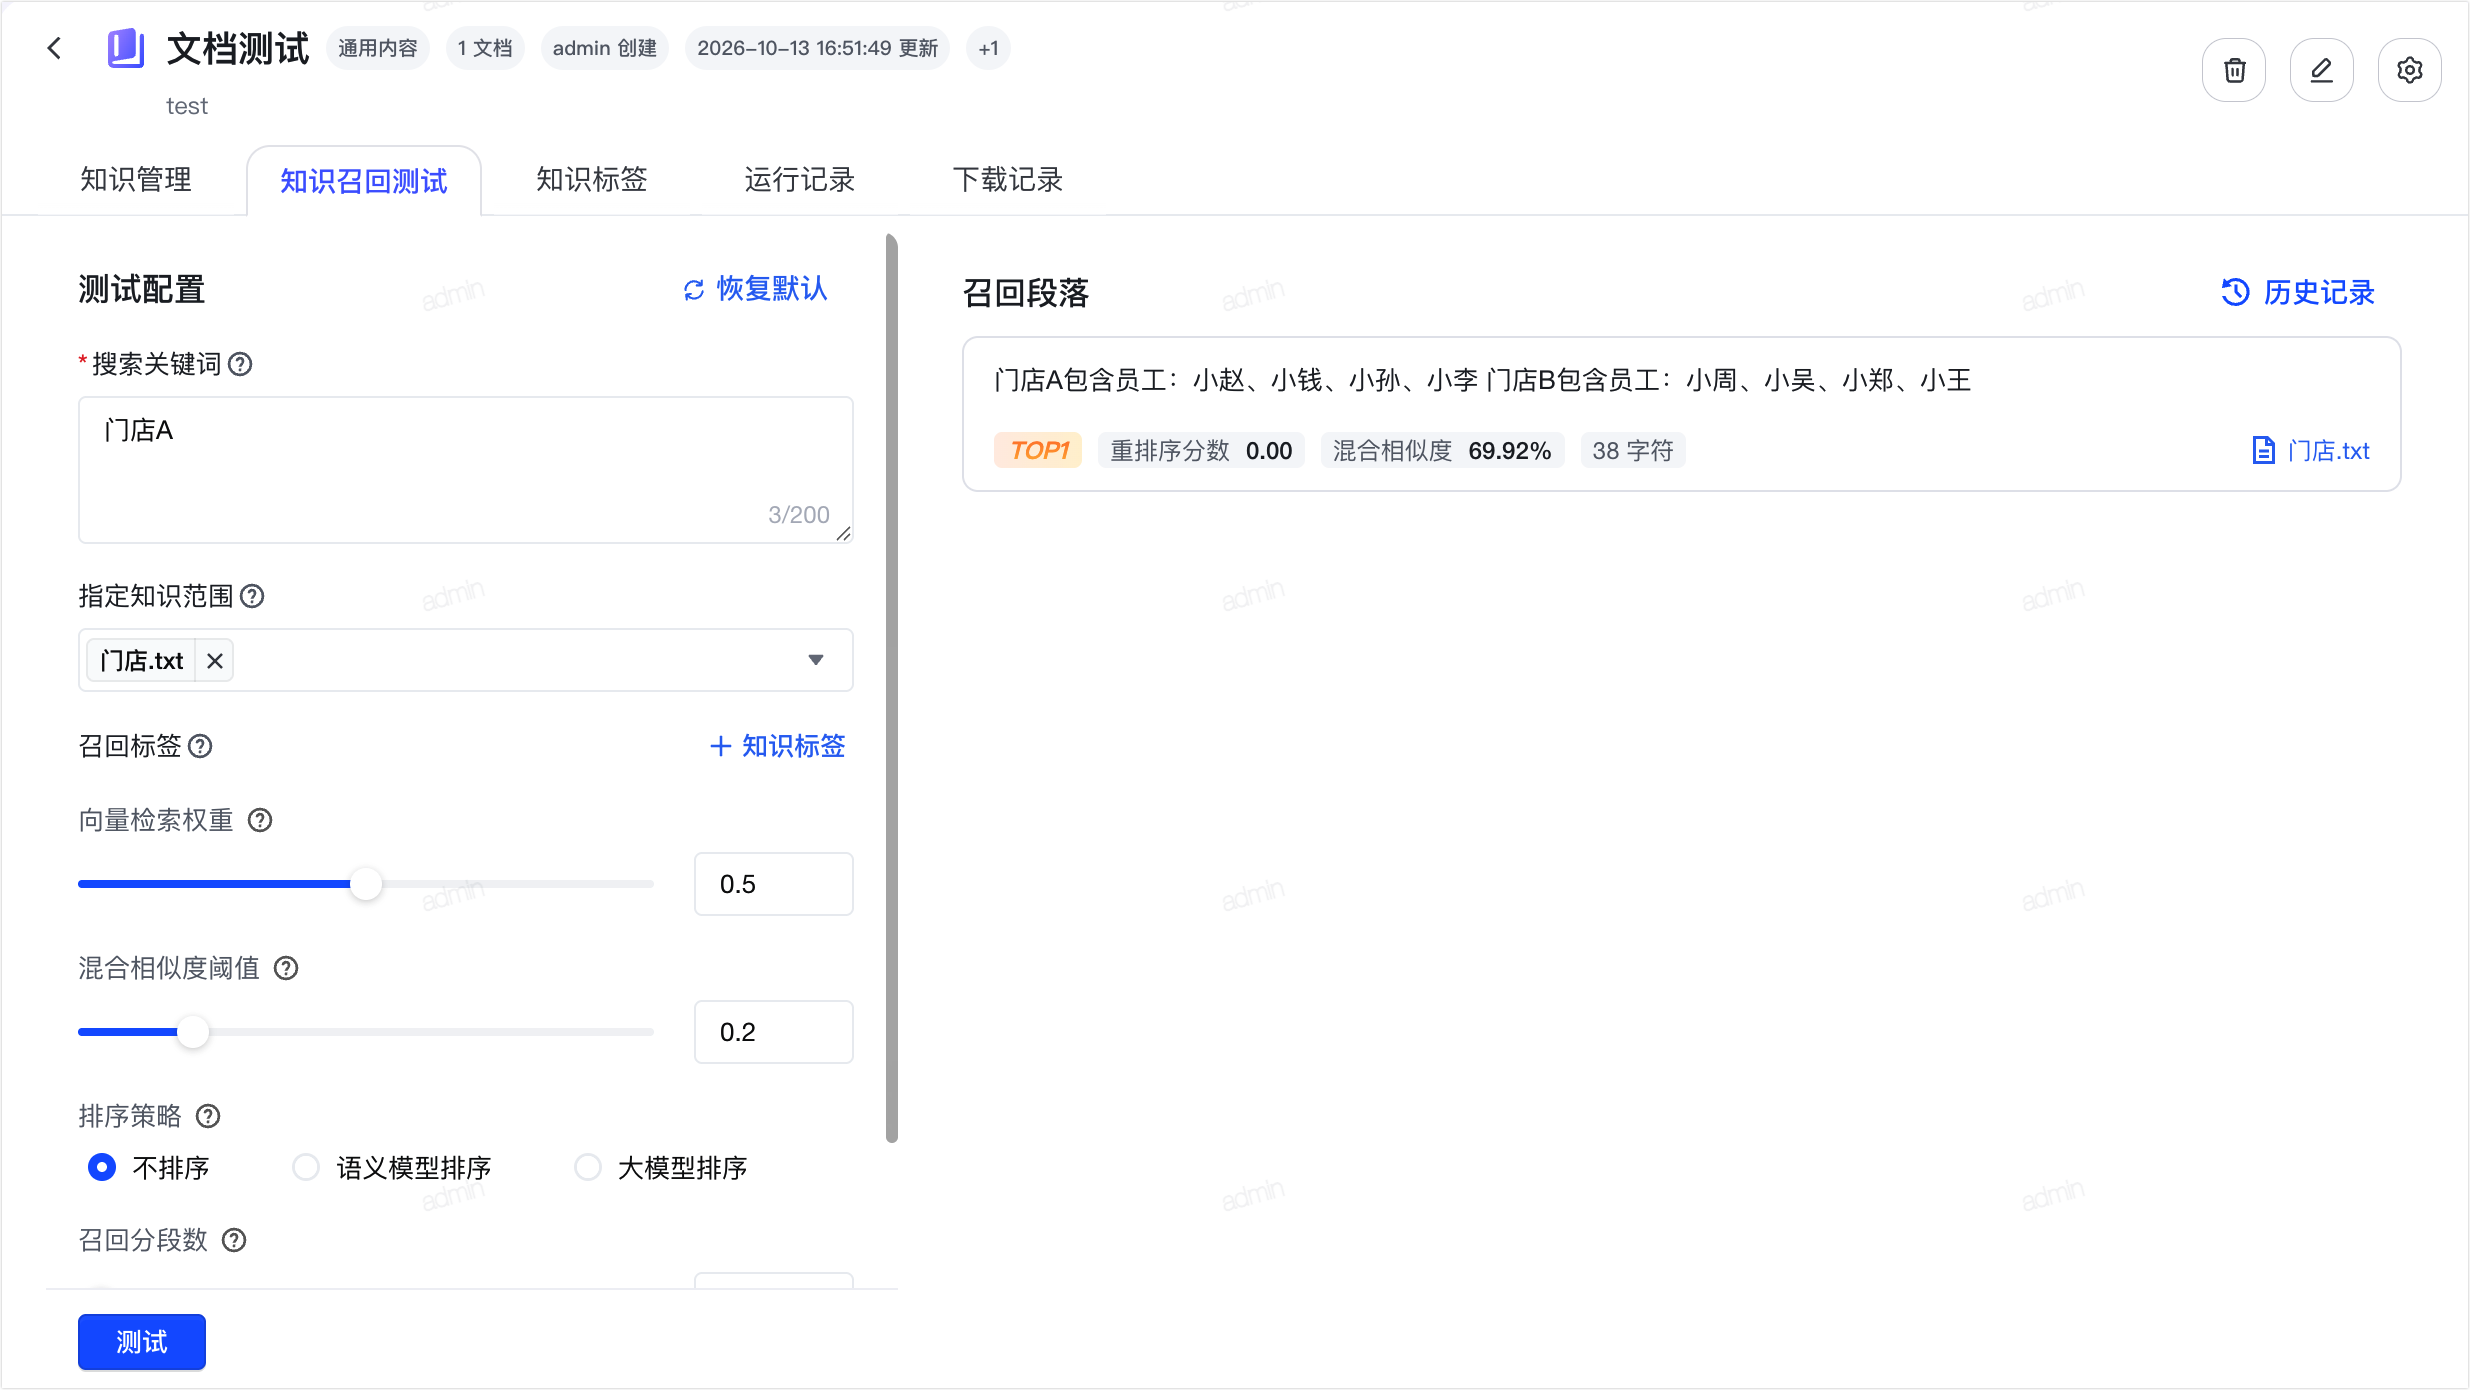Screen dimensions: 2470x1390
Task: Remove the 门店.txt tag with X
Action: click(x=214, y=661)
